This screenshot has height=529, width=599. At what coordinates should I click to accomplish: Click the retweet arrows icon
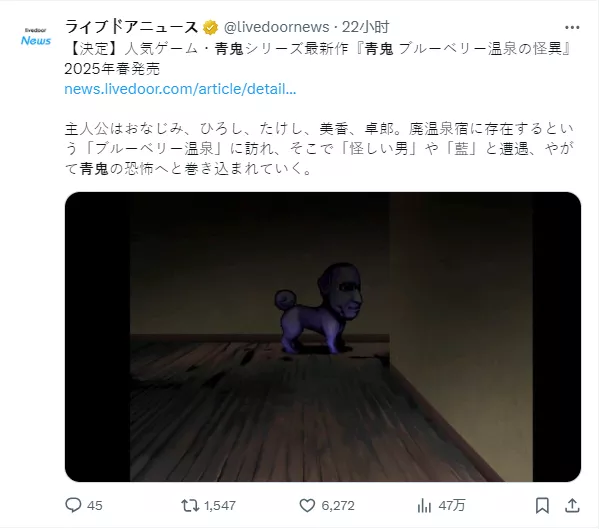pyautogui.click(x=190, y=506)
